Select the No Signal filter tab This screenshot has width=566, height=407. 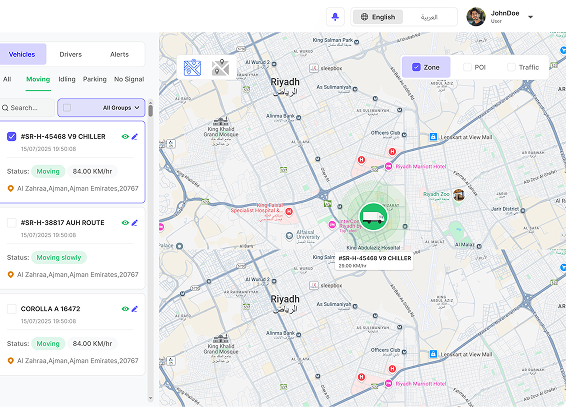pyautogui.click(x=129, y=79)
